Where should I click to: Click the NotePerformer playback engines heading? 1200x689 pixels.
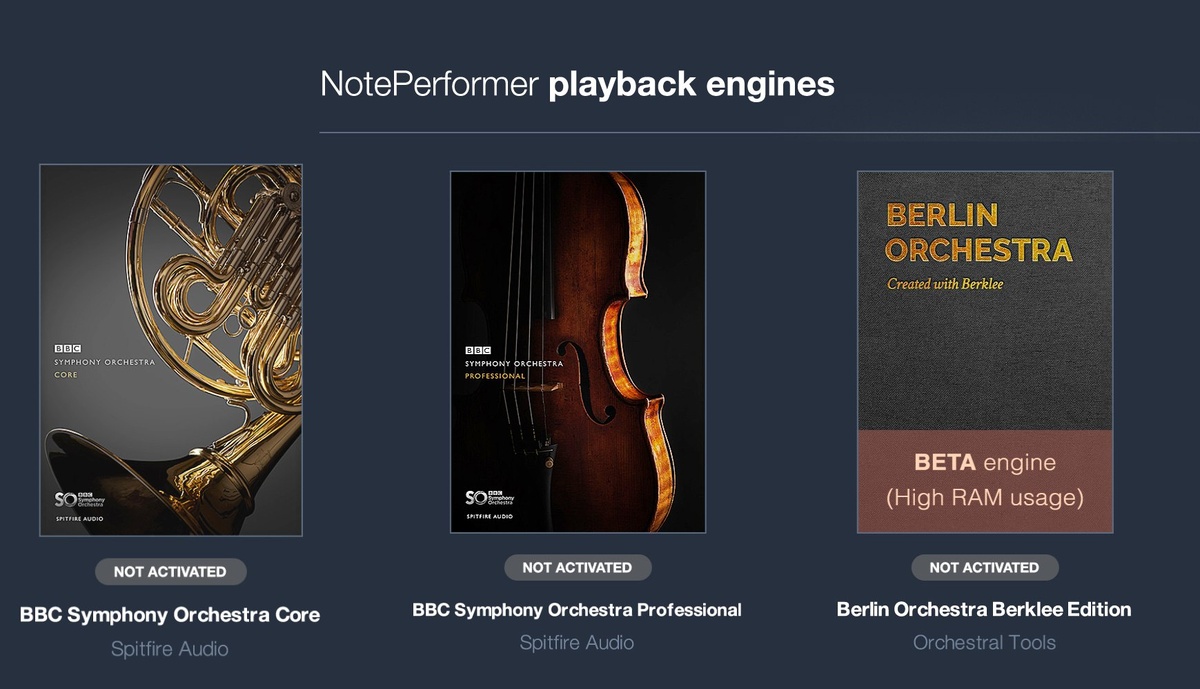coord(577,84)
